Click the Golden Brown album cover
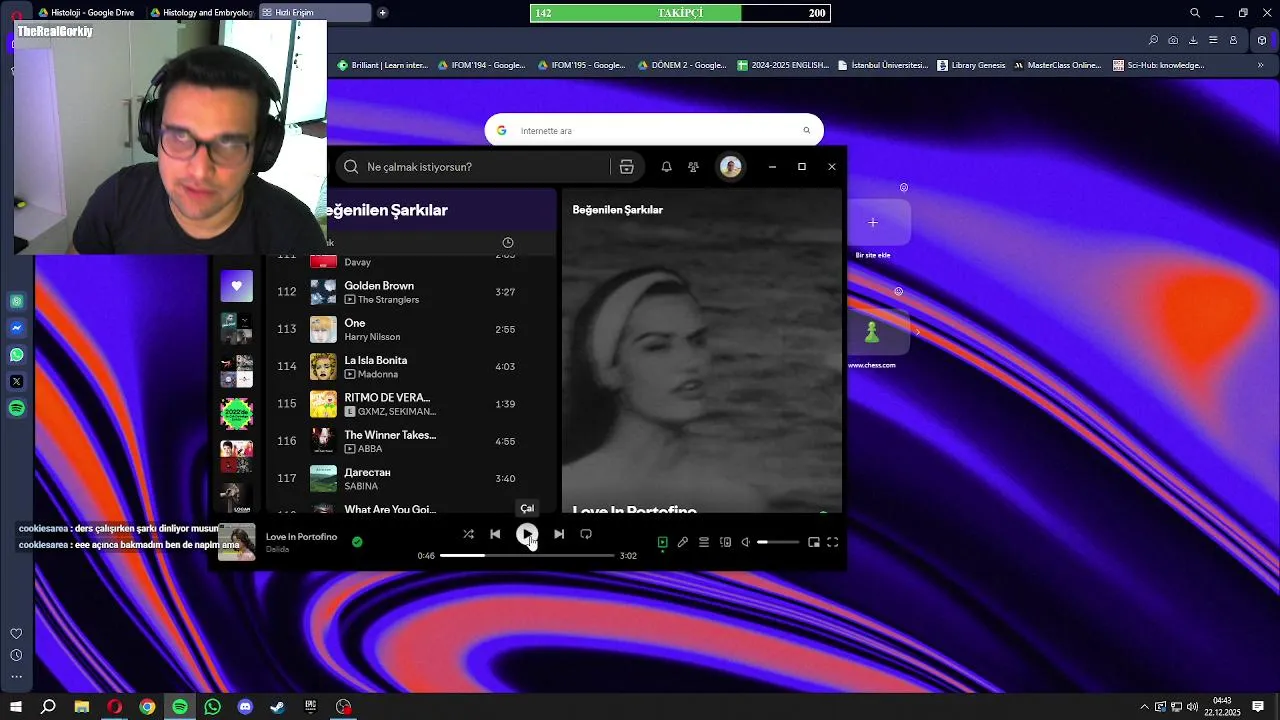1280x720 pixels. 323,292
